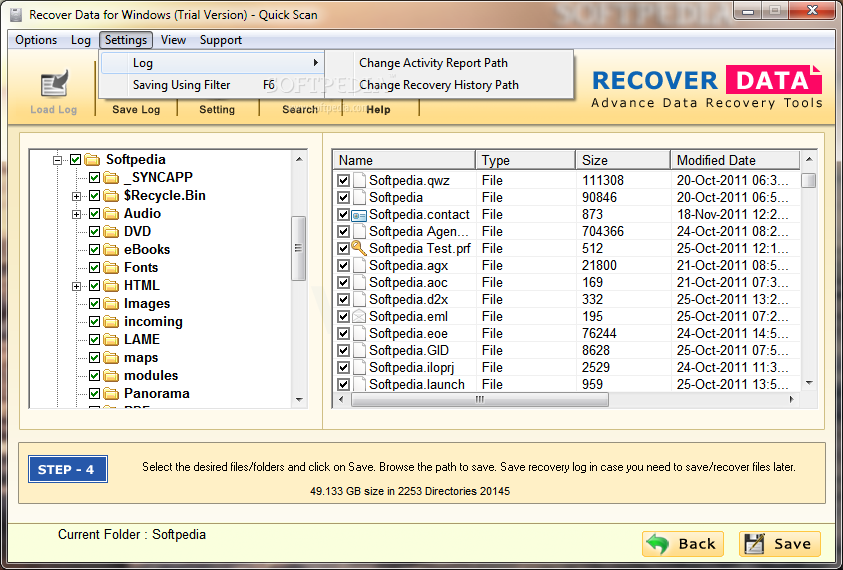The width and height of the screenshot is (843, 570).
Task: Click the Softpedia.qwz file icon
Action: click(x=359, y=180)
